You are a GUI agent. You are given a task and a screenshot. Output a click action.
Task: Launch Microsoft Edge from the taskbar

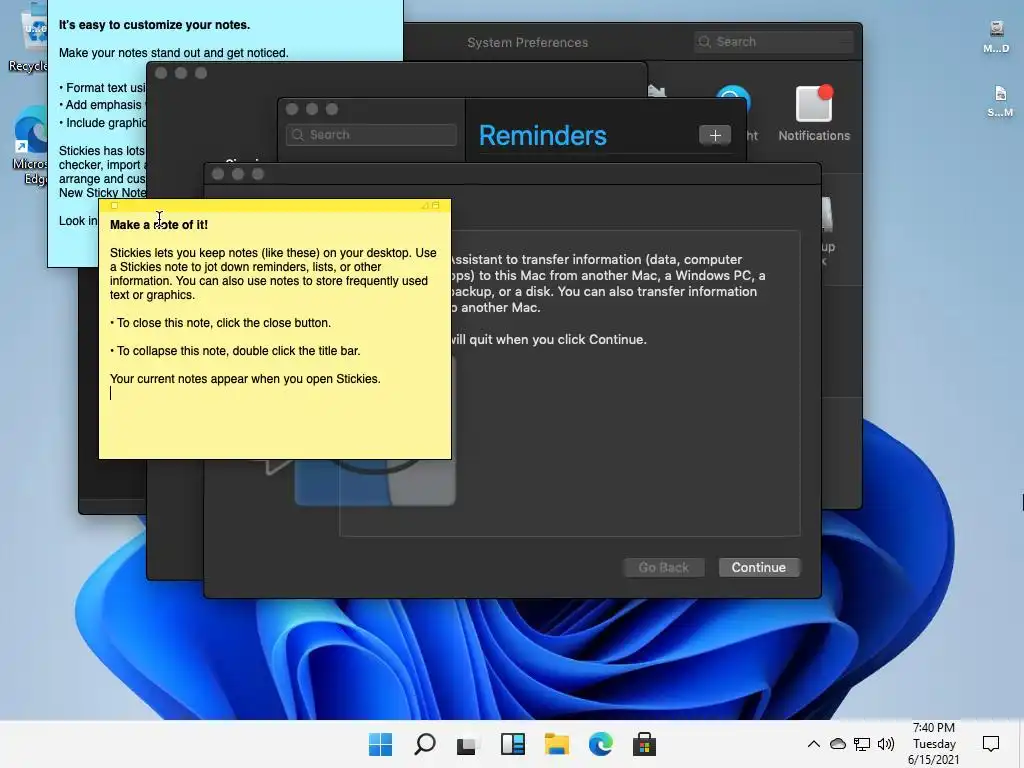600,744
